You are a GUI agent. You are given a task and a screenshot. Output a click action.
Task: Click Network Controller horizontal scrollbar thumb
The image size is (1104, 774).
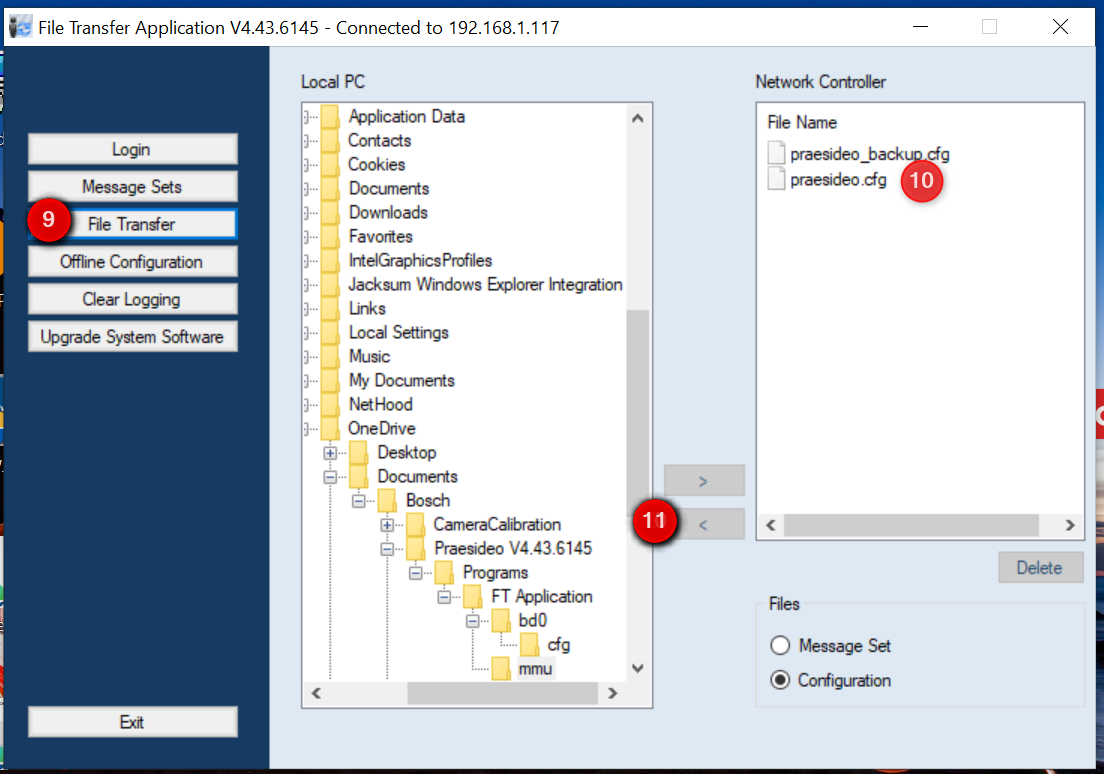pyautogui.click(x=911, y=525)
